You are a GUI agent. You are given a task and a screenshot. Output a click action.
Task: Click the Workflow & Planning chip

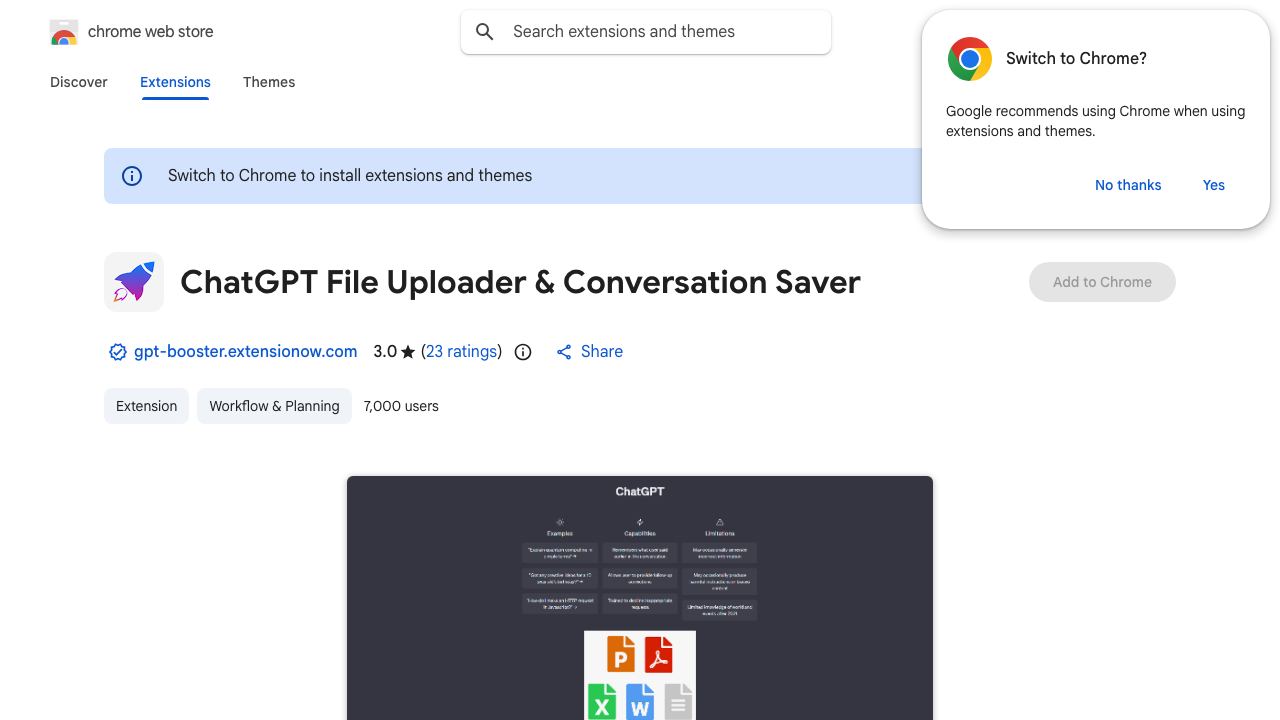274,406
